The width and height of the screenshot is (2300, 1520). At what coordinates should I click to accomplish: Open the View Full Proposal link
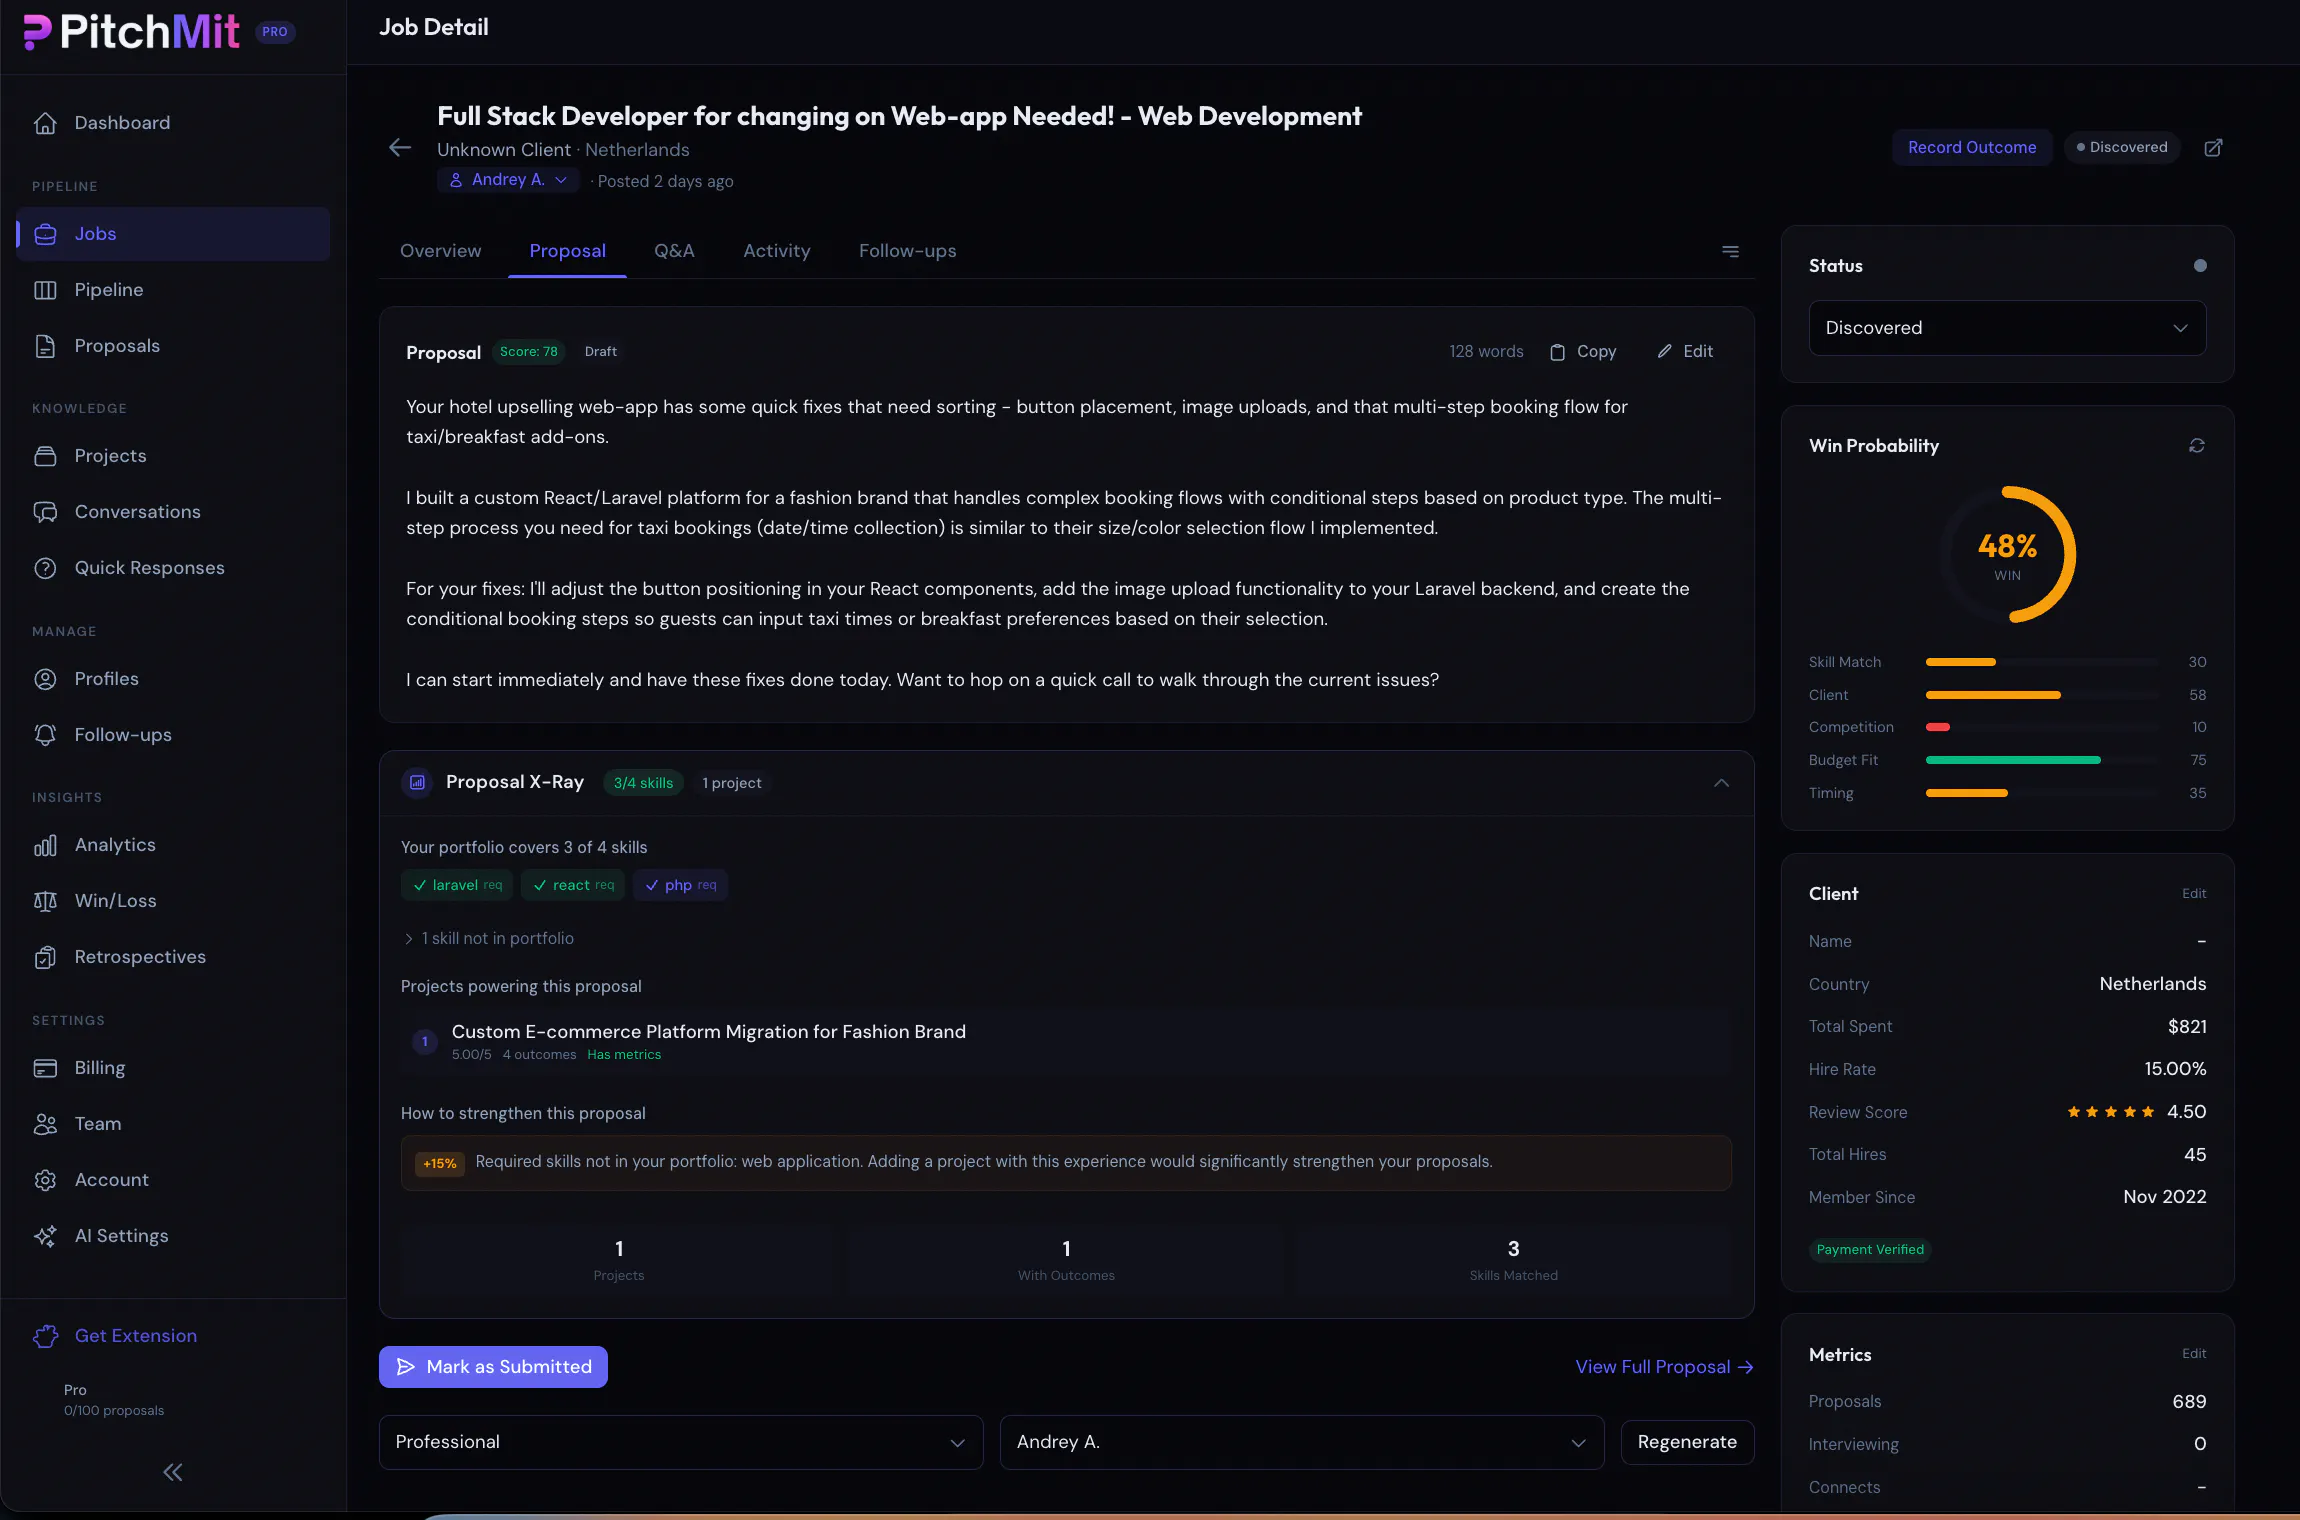pos(1664,1367)
